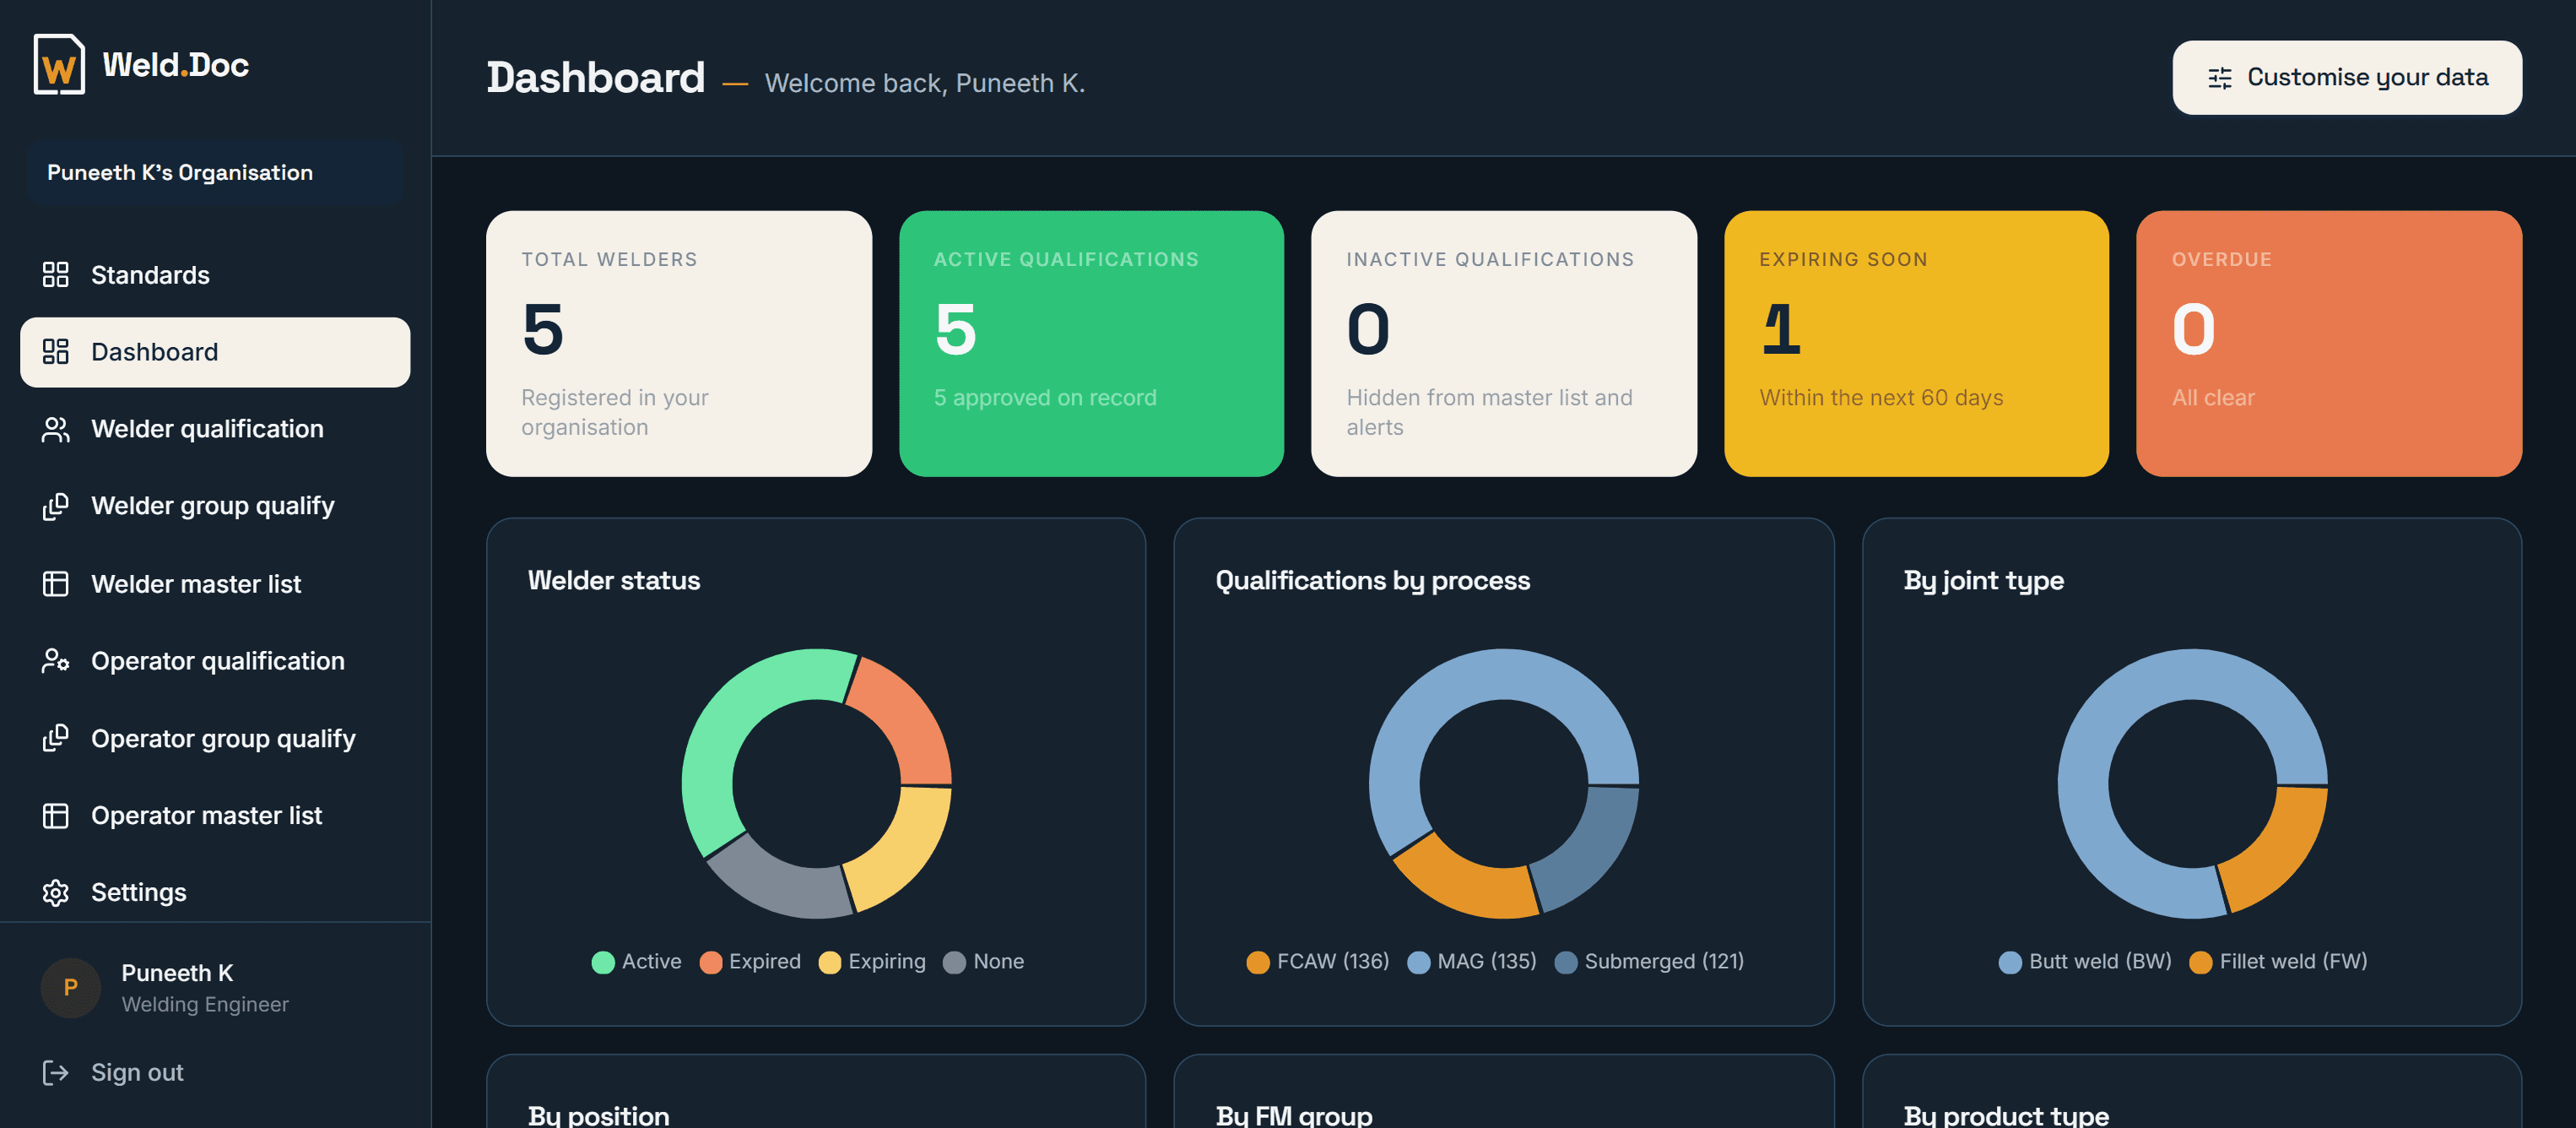2576x1128 pixels.
Task: Click the MAG (135) legend swatch
Action: (1419, 962)
